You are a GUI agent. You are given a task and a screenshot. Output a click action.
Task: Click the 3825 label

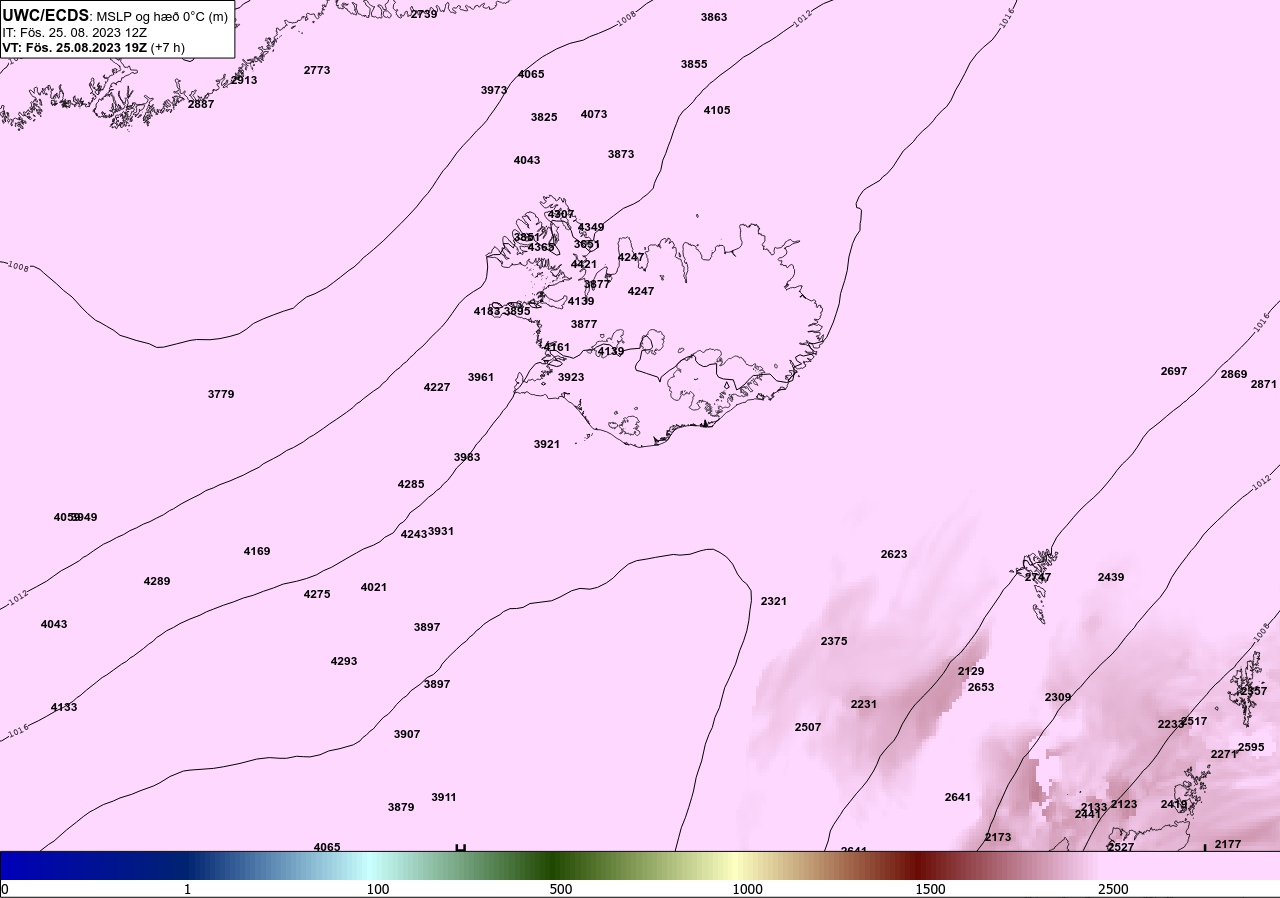tap(544, 117)
